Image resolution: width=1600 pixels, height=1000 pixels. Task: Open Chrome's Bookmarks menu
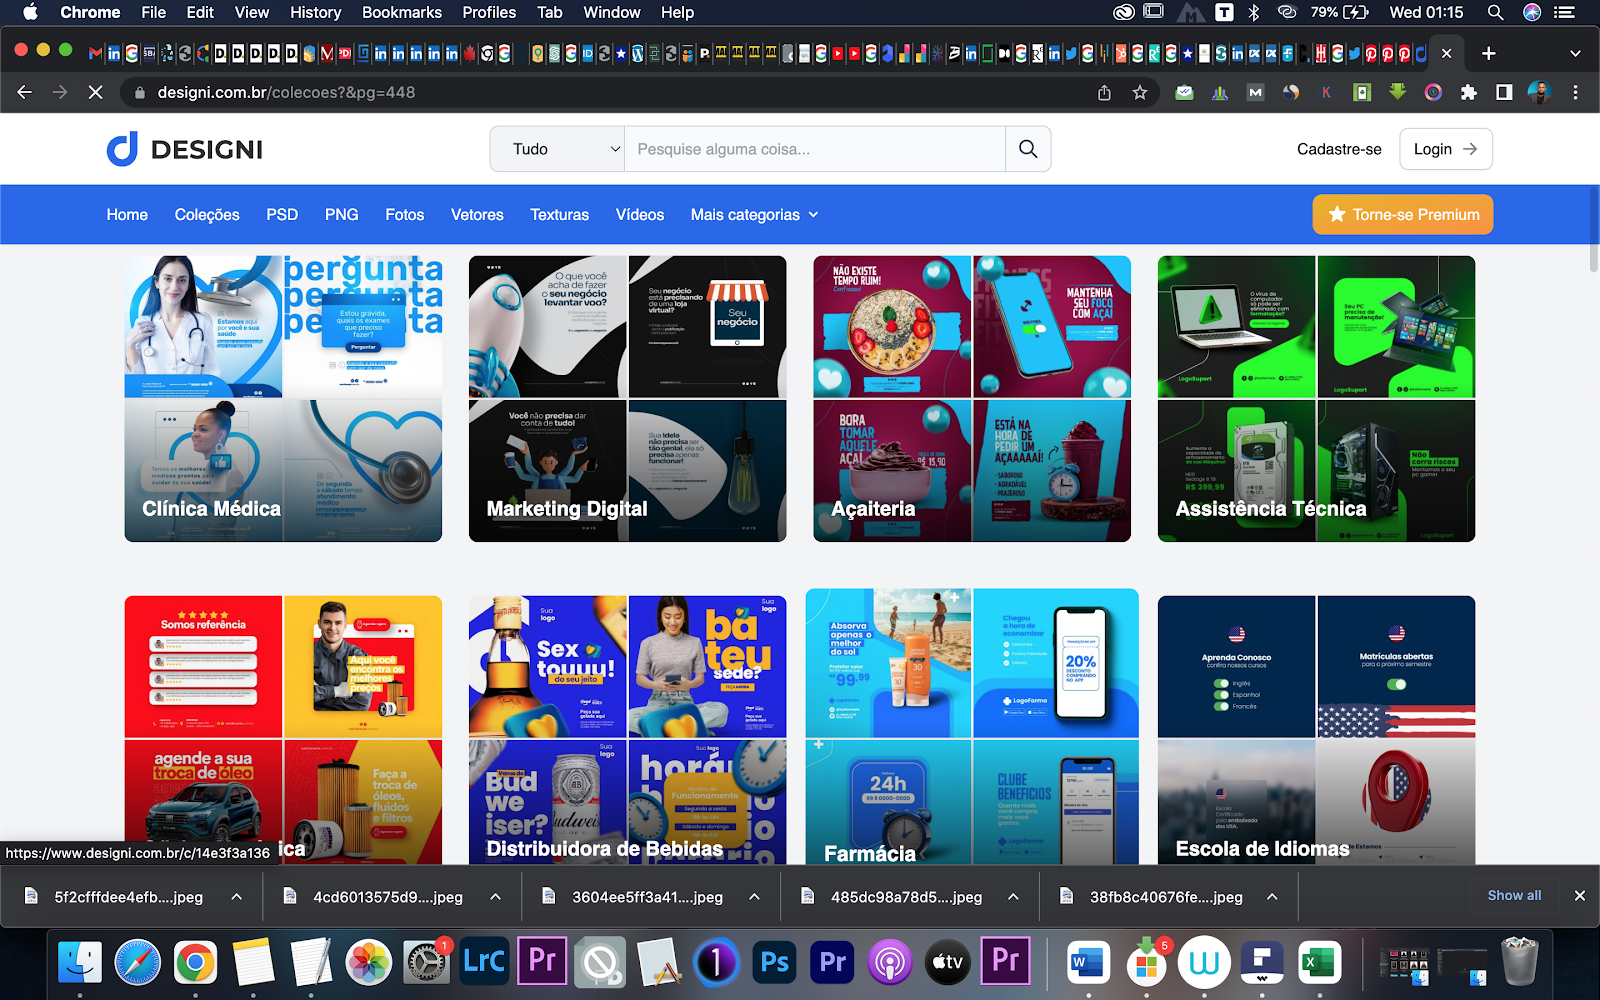click(402, 12)
